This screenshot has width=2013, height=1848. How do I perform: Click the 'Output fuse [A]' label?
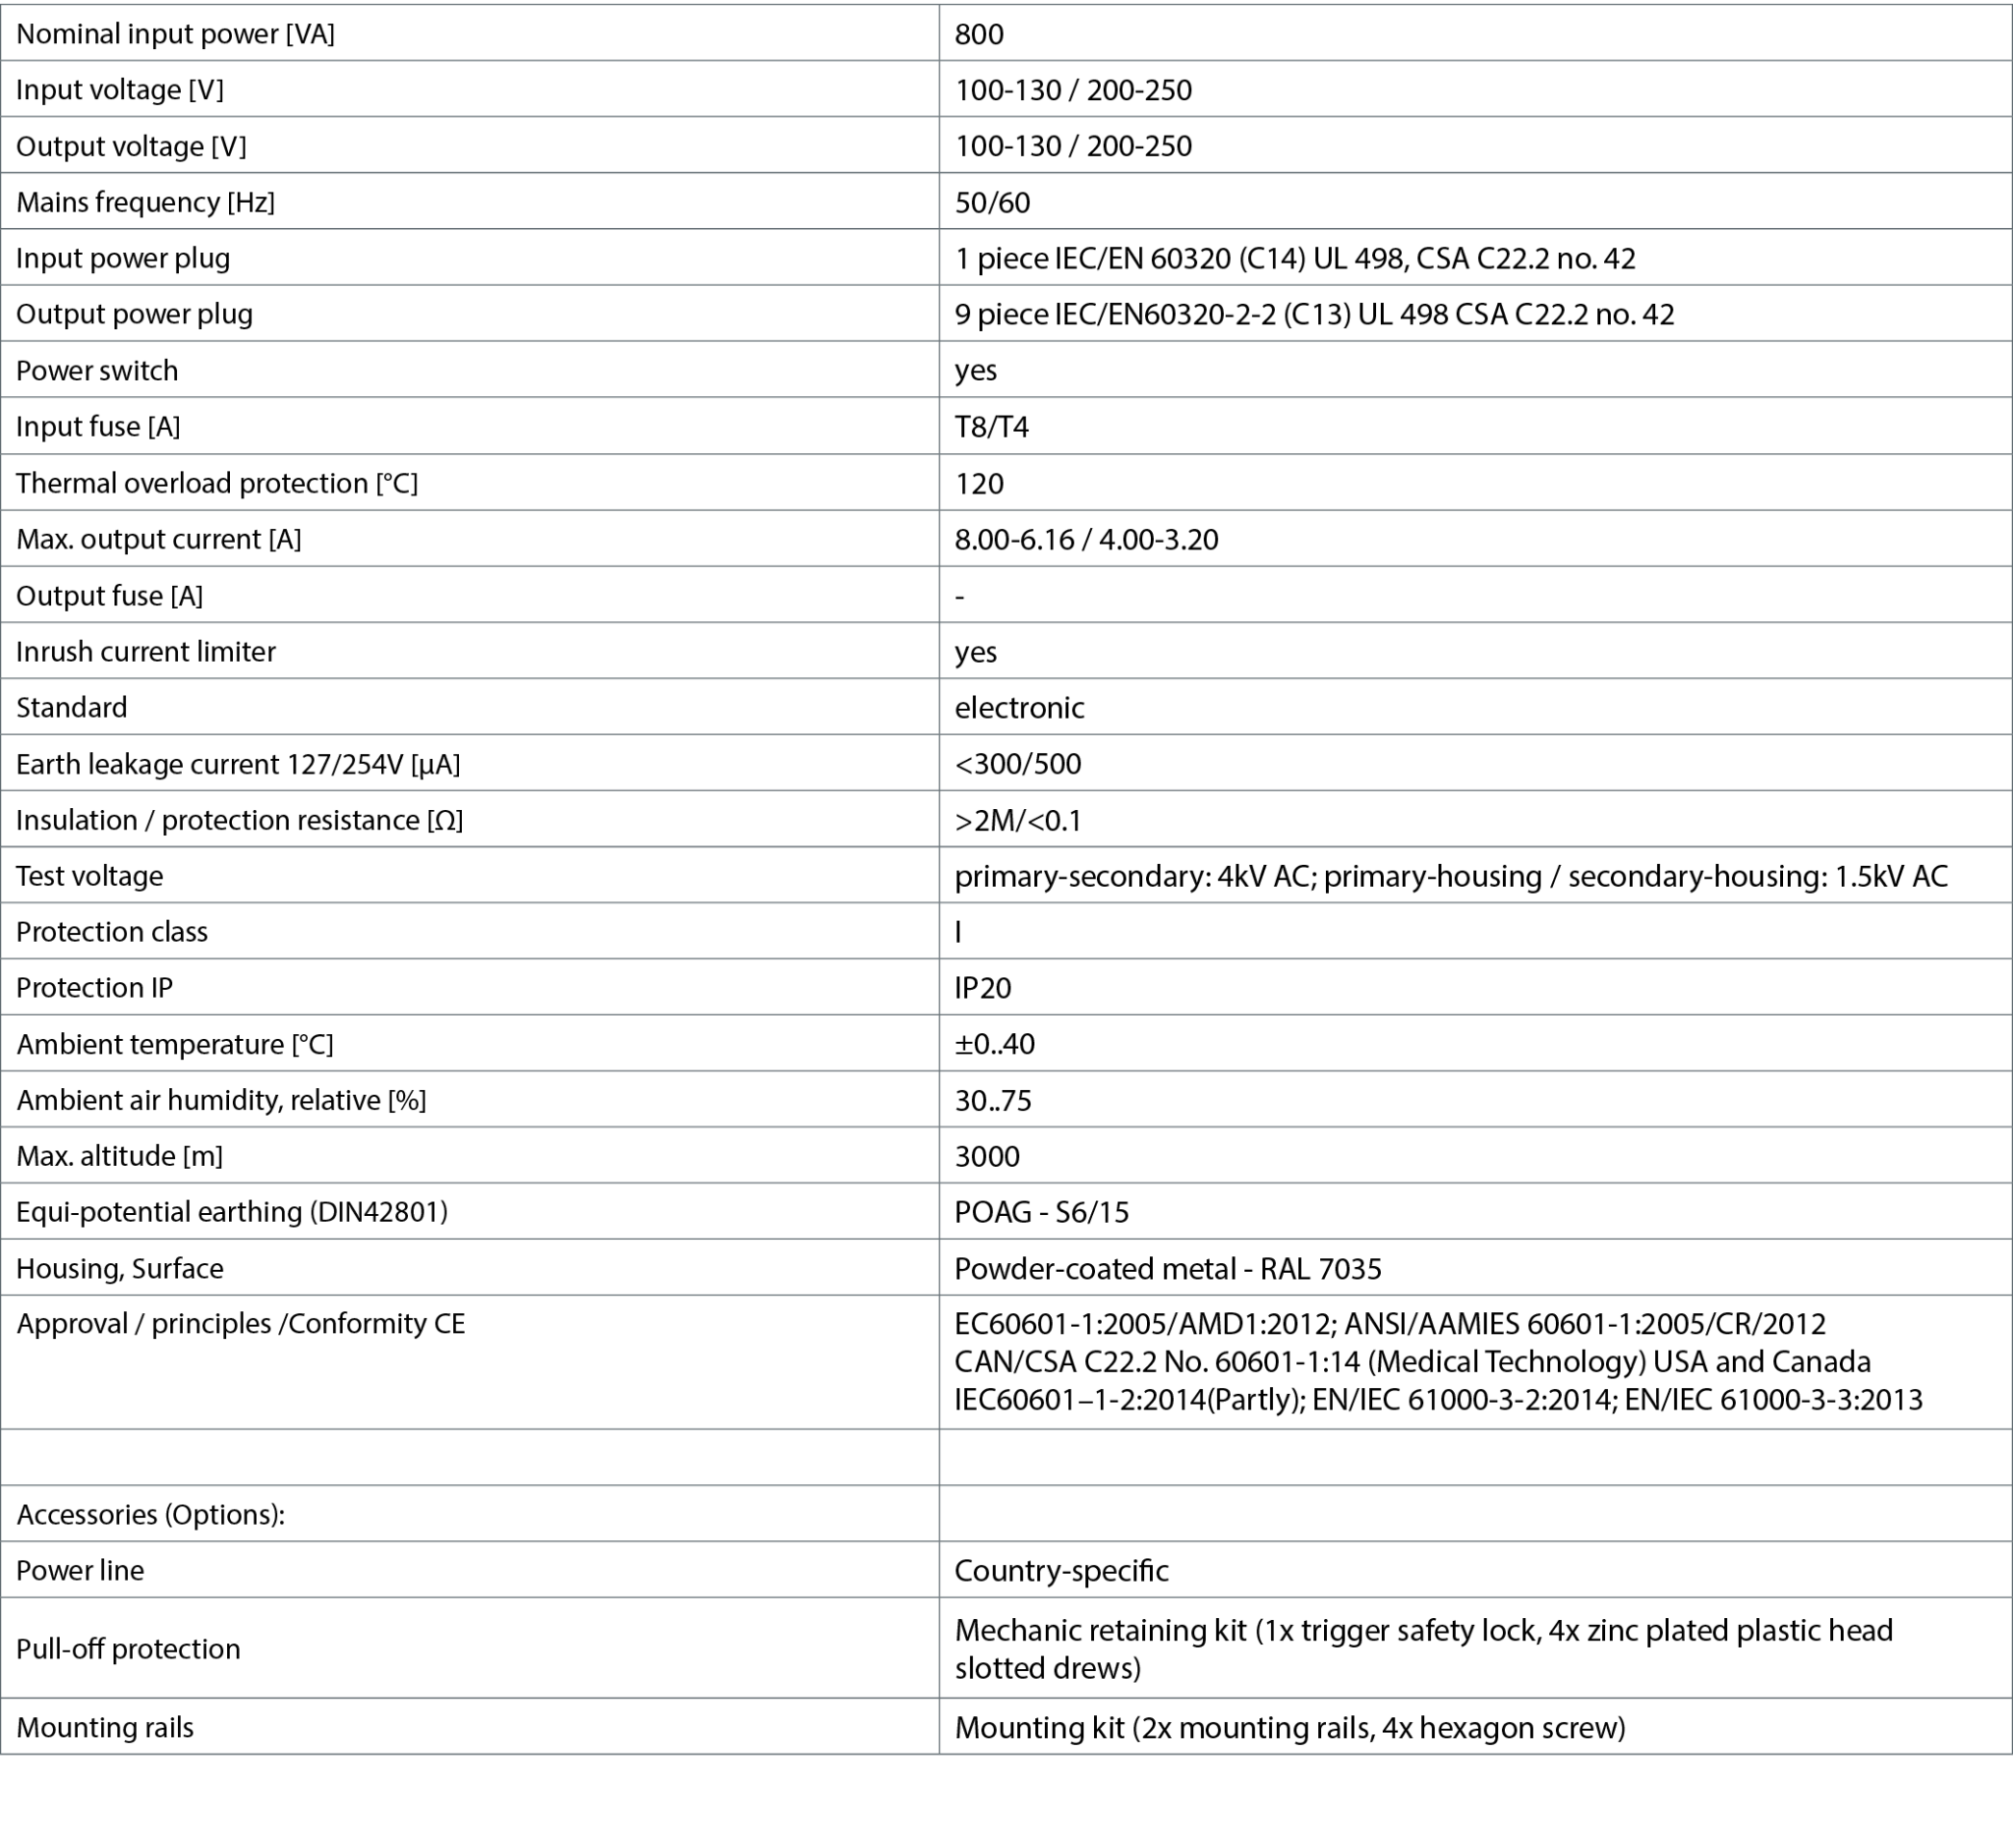pyautogui.click(x=109, y=595)
